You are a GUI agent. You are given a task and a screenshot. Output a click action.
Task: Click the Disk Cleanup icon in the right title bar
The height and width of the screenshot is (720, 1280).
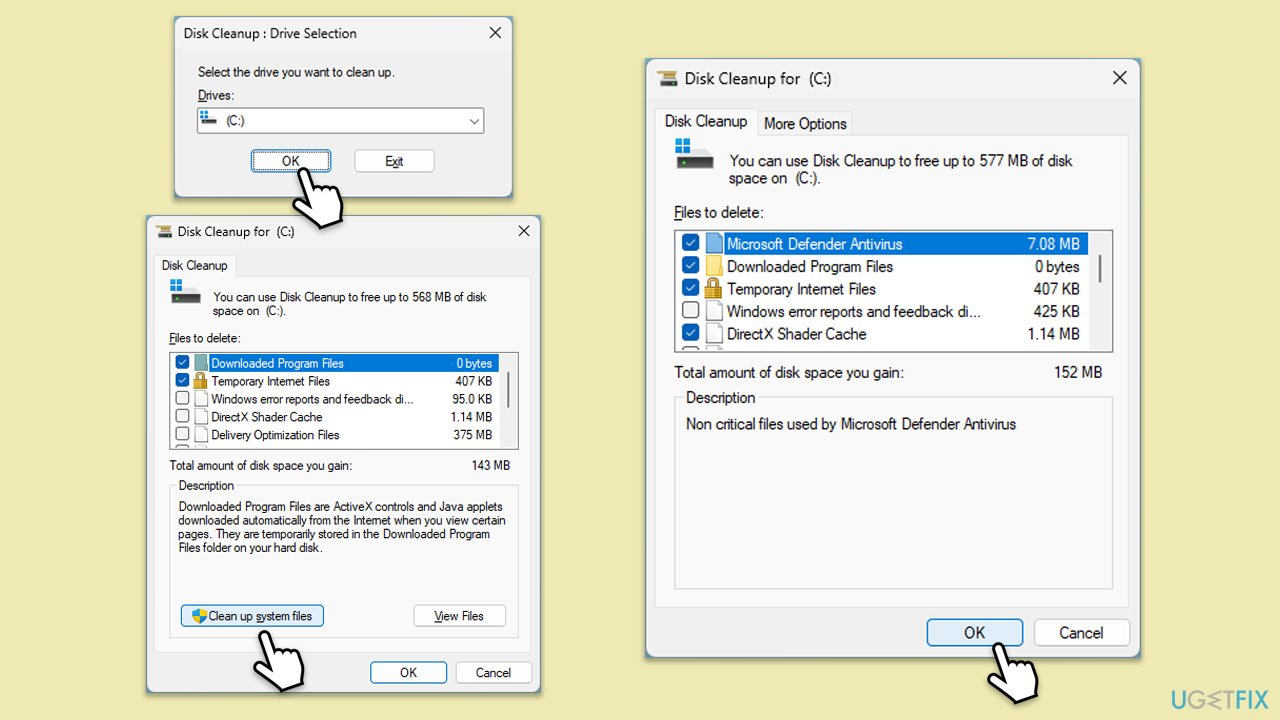666,77
